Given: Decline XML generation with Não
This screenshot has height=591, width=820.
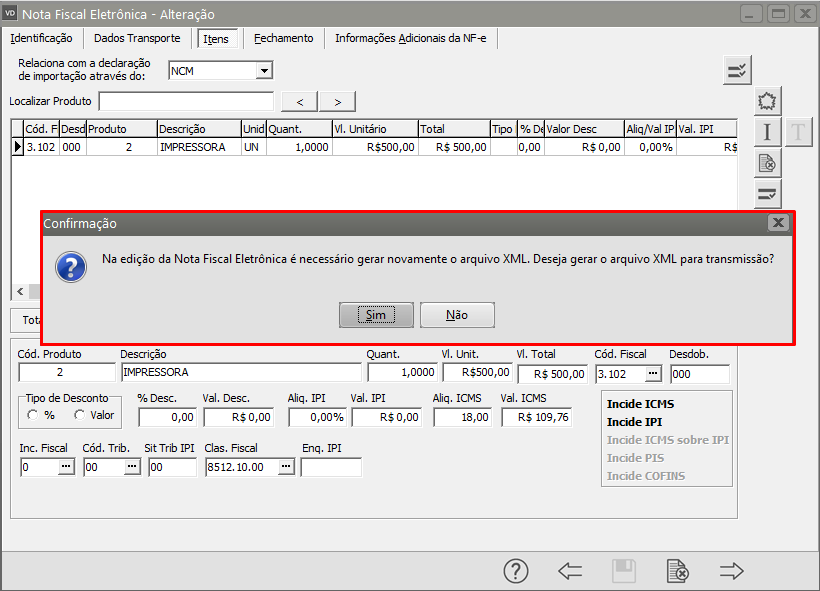Looking at the screenshot, I should (x=457, y=315).
